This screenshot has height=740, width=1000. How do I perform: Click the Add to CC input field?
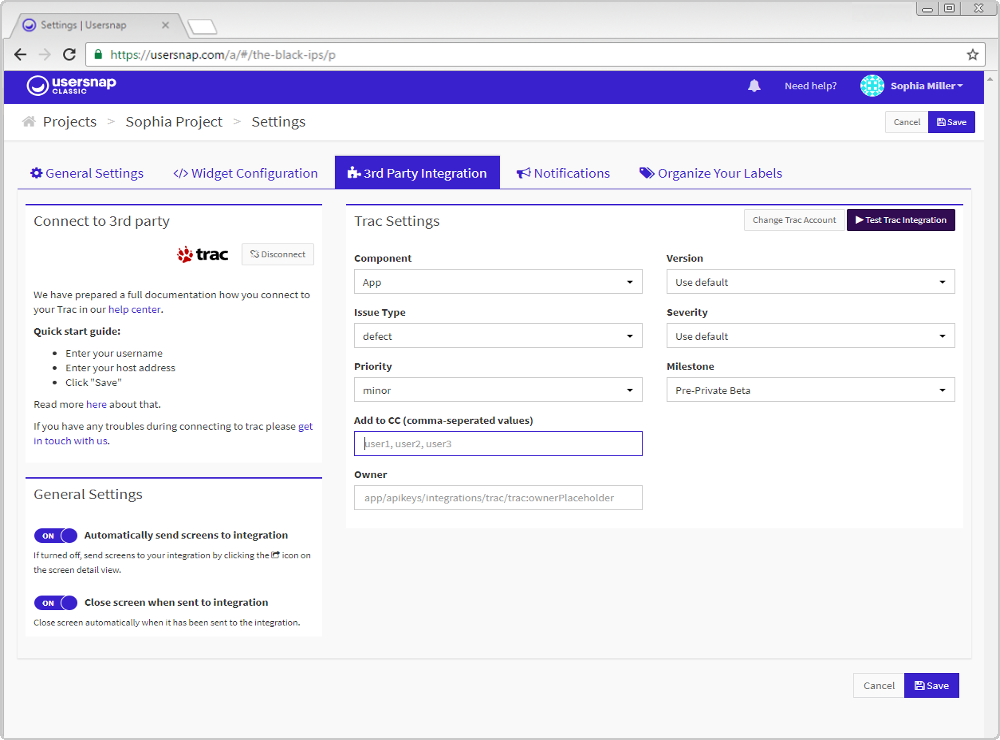pyautogui.click(x=498, y=444)
